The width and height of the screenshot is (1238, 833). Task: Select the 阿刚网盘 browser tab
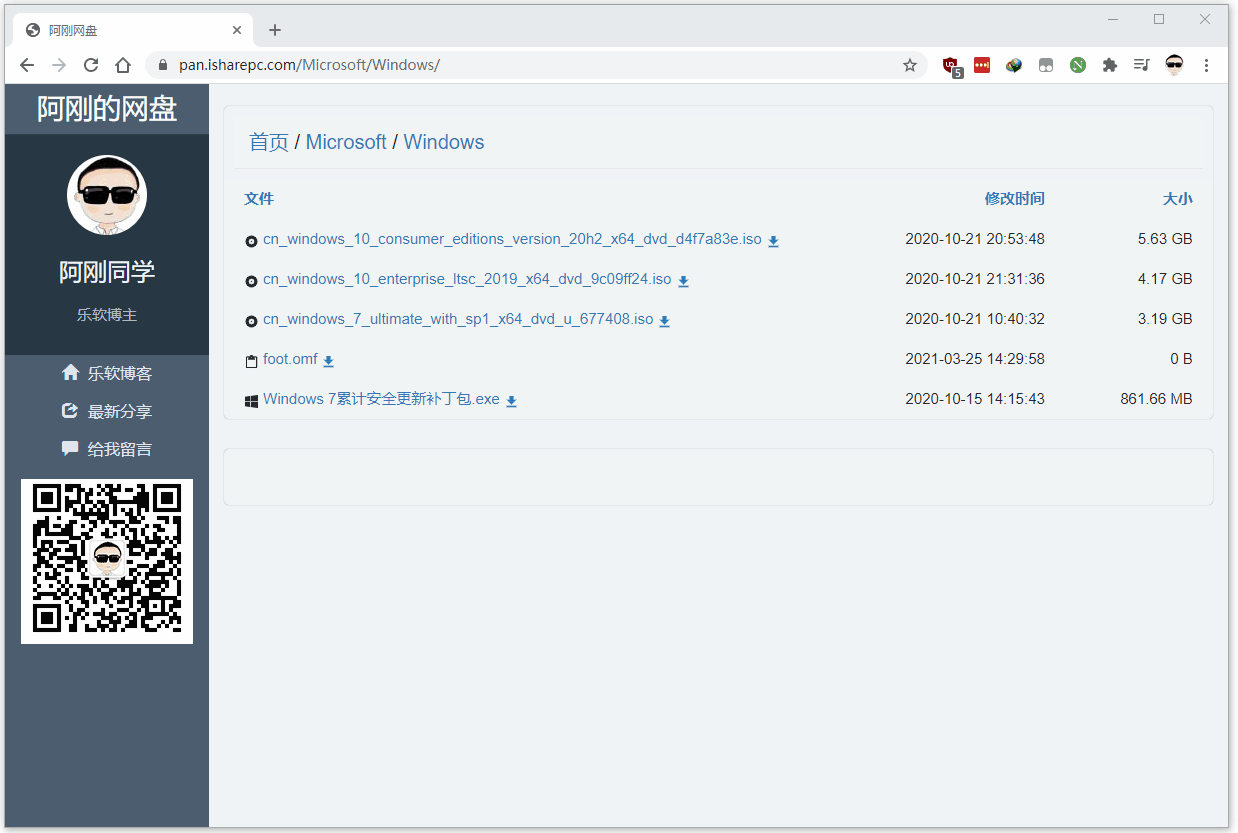(x=133, y=30)
